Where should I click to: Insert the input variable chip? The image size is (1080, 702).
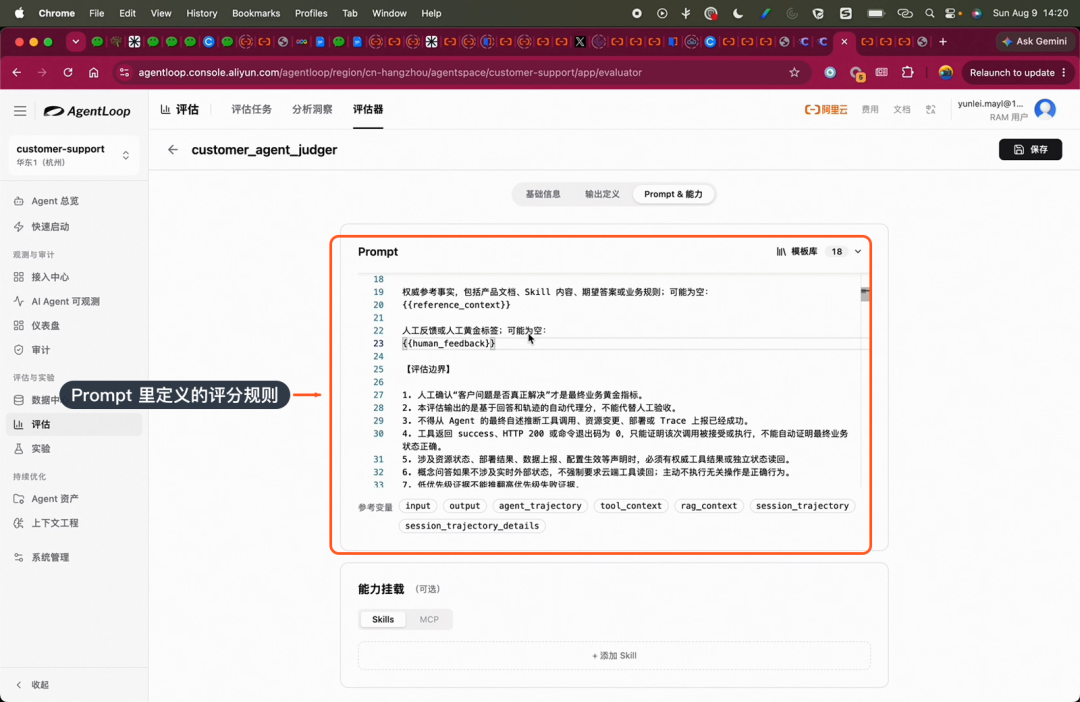(x=417, y=506)
